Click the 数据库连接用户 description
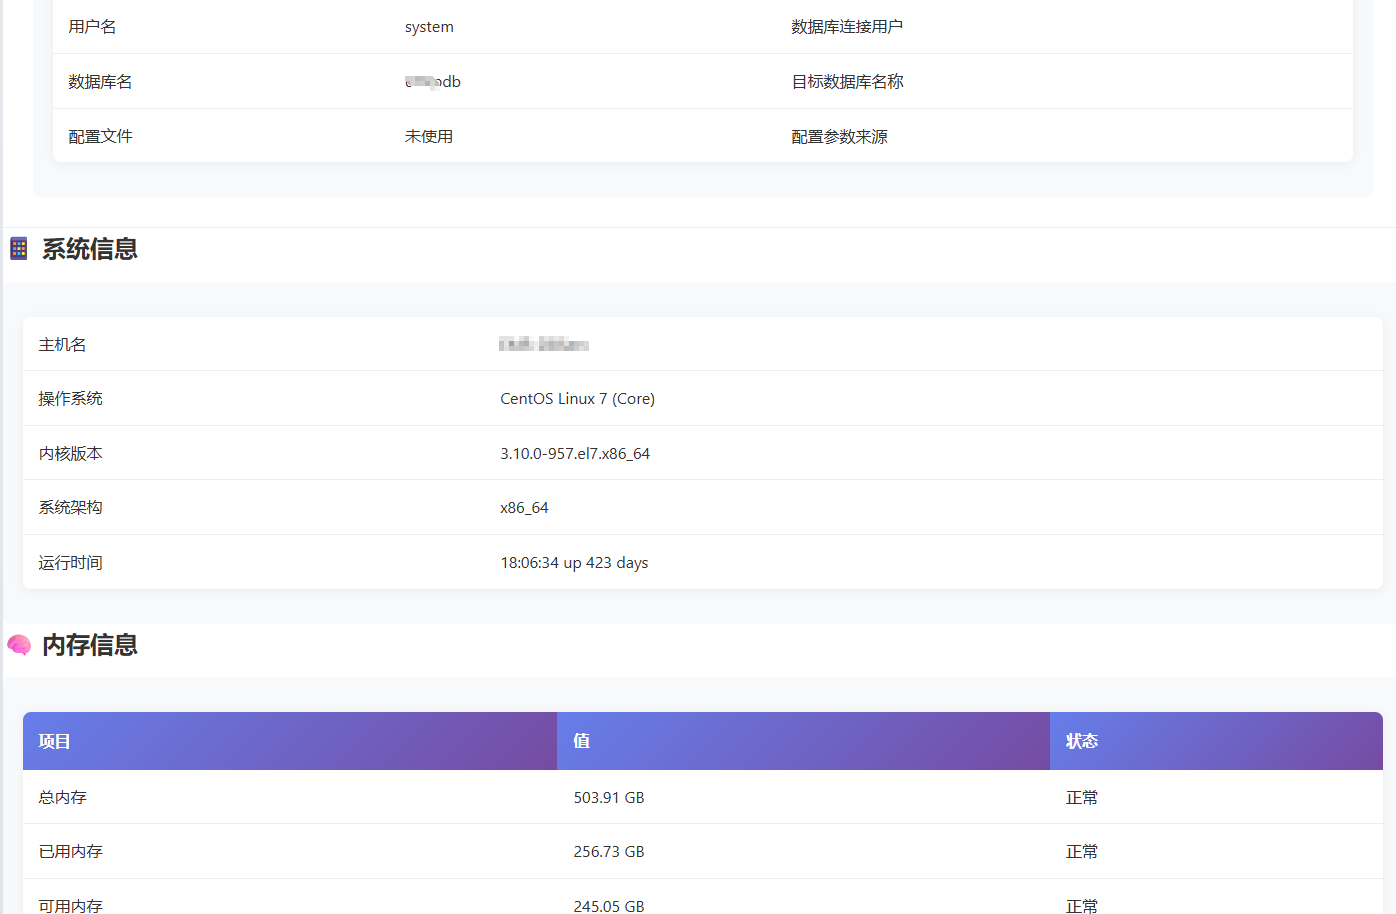Viewport: 1396px width, 914px height. (x=847, y=27)
